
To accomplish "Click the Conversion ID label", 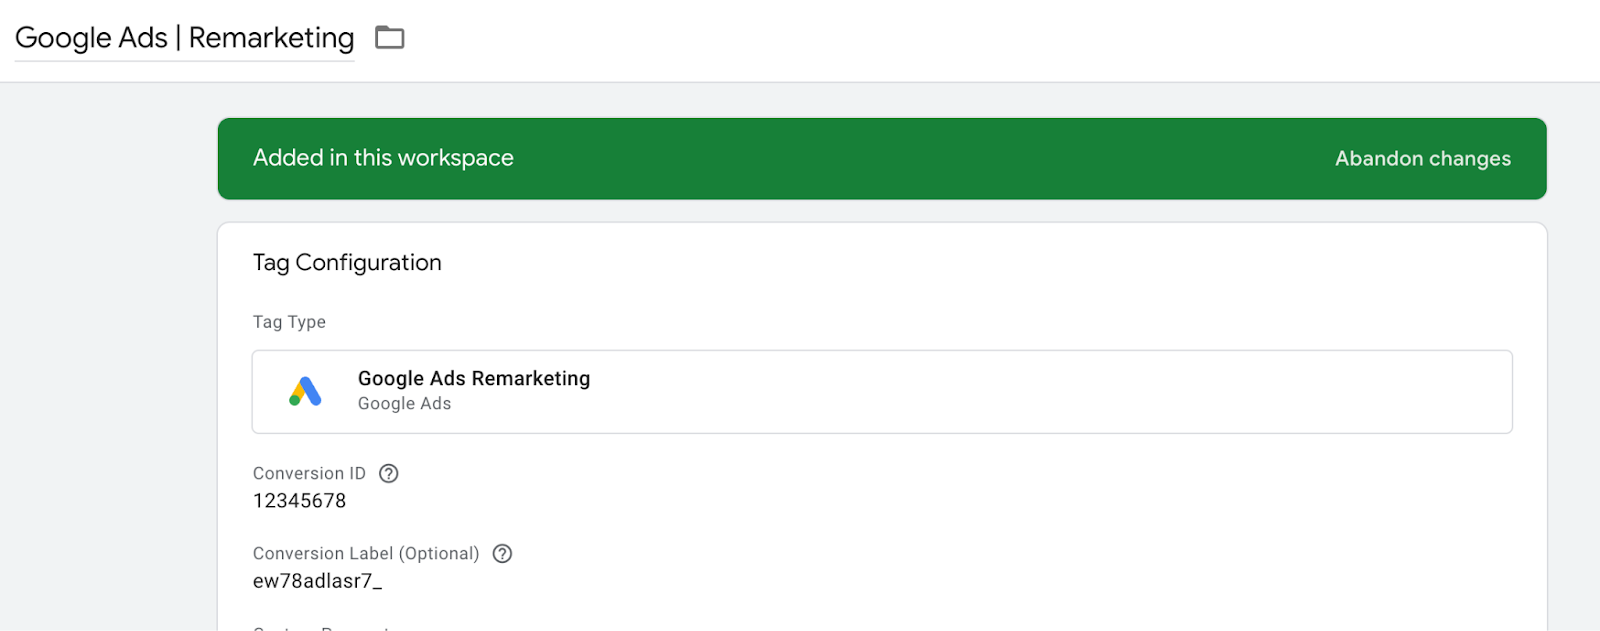I will [x=309, y=474].
